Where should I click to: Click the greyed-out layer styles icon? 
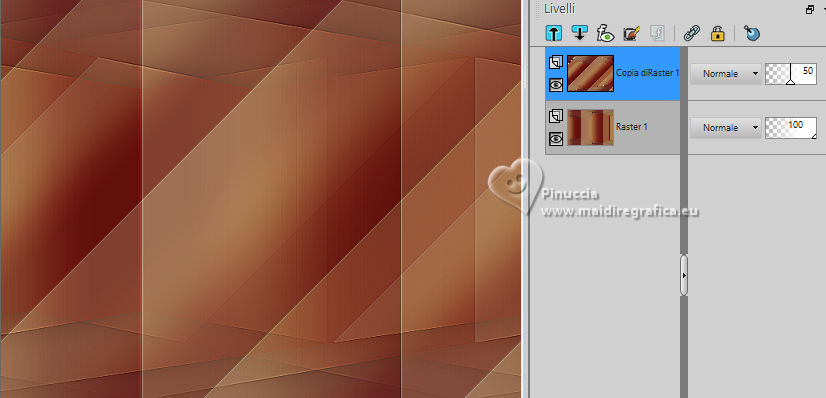pyautogui.click(x=657, y=34)
